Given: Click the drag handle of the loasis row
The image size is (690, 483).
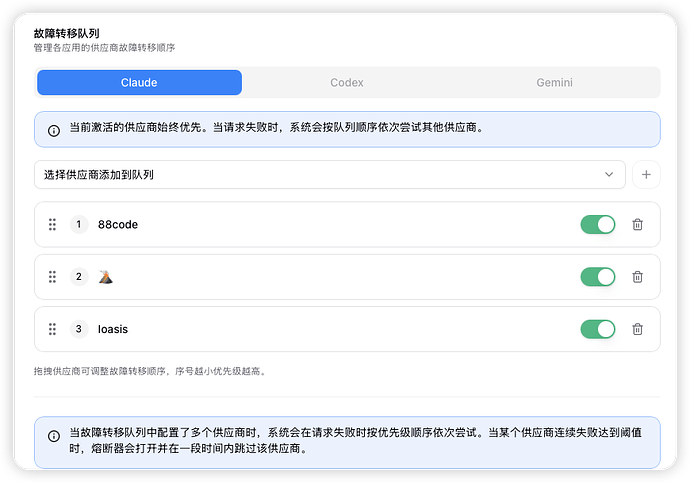Looking at the screenshot, I should 52,329.
